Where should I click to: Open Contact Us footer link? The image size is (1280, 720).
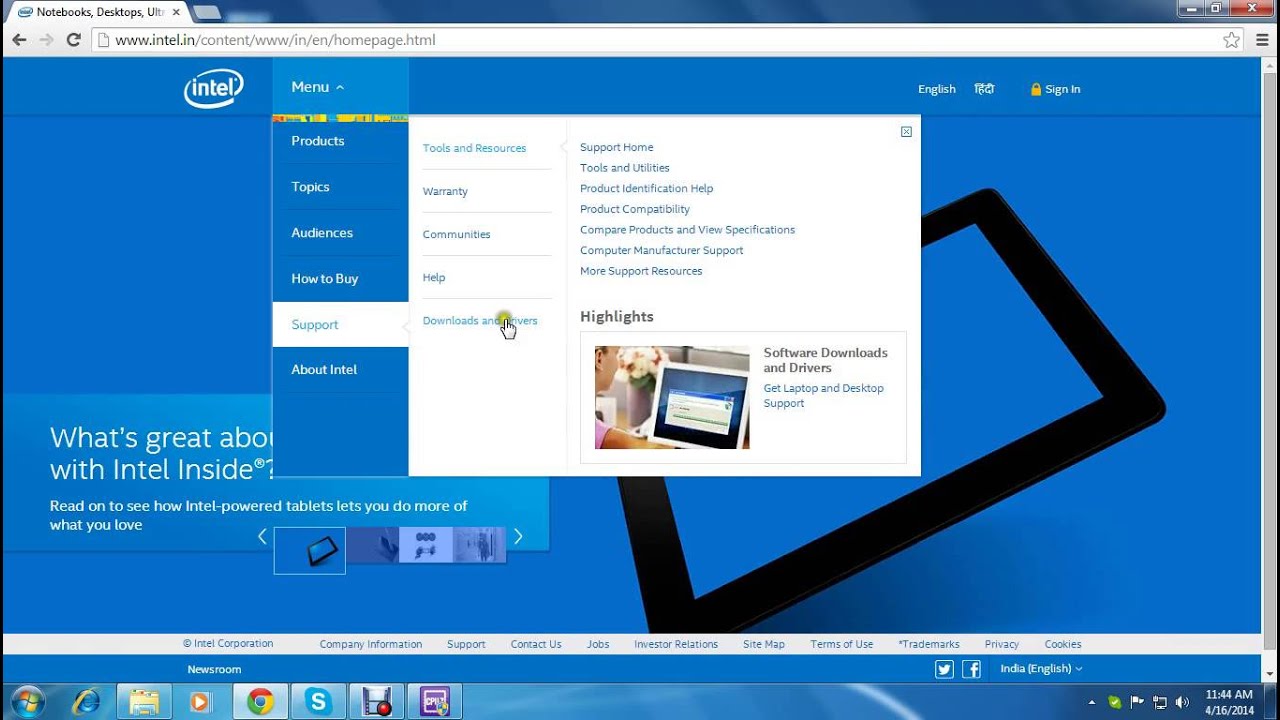536,644
